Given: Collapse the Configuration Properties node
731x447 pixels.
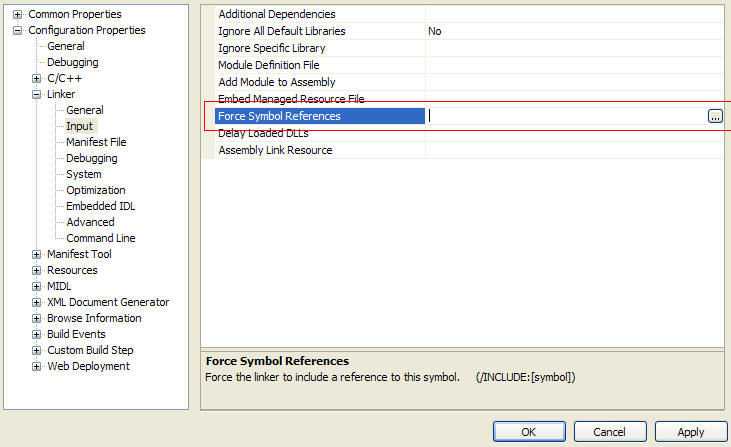Looking at the screenshot, I should pyautogui.click(x=17, y=30).
